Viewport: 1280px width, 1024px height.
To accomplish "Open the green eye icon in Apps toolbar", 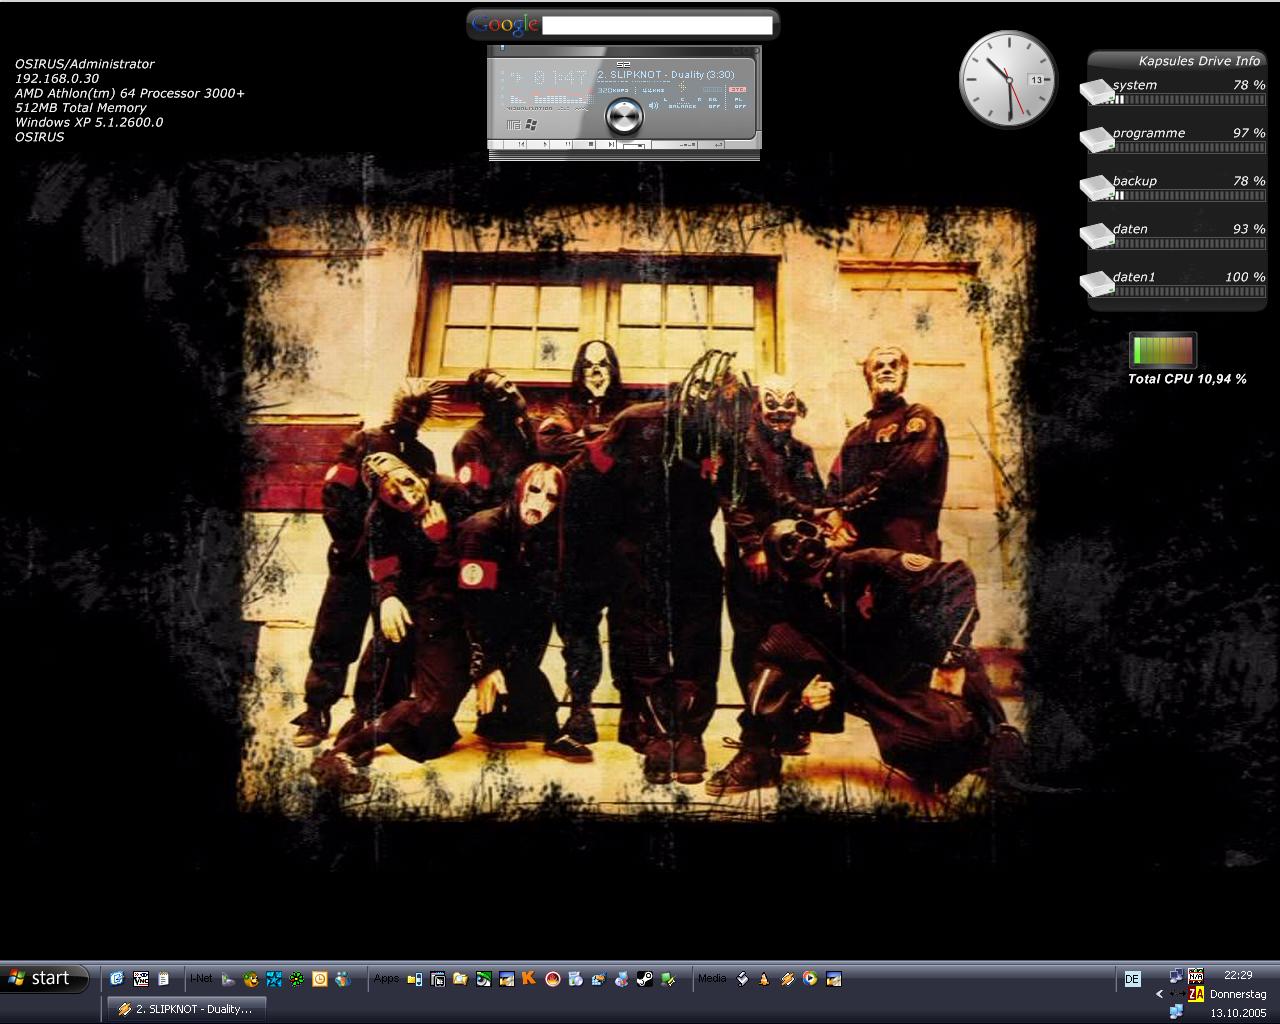I will pos(484,979).
